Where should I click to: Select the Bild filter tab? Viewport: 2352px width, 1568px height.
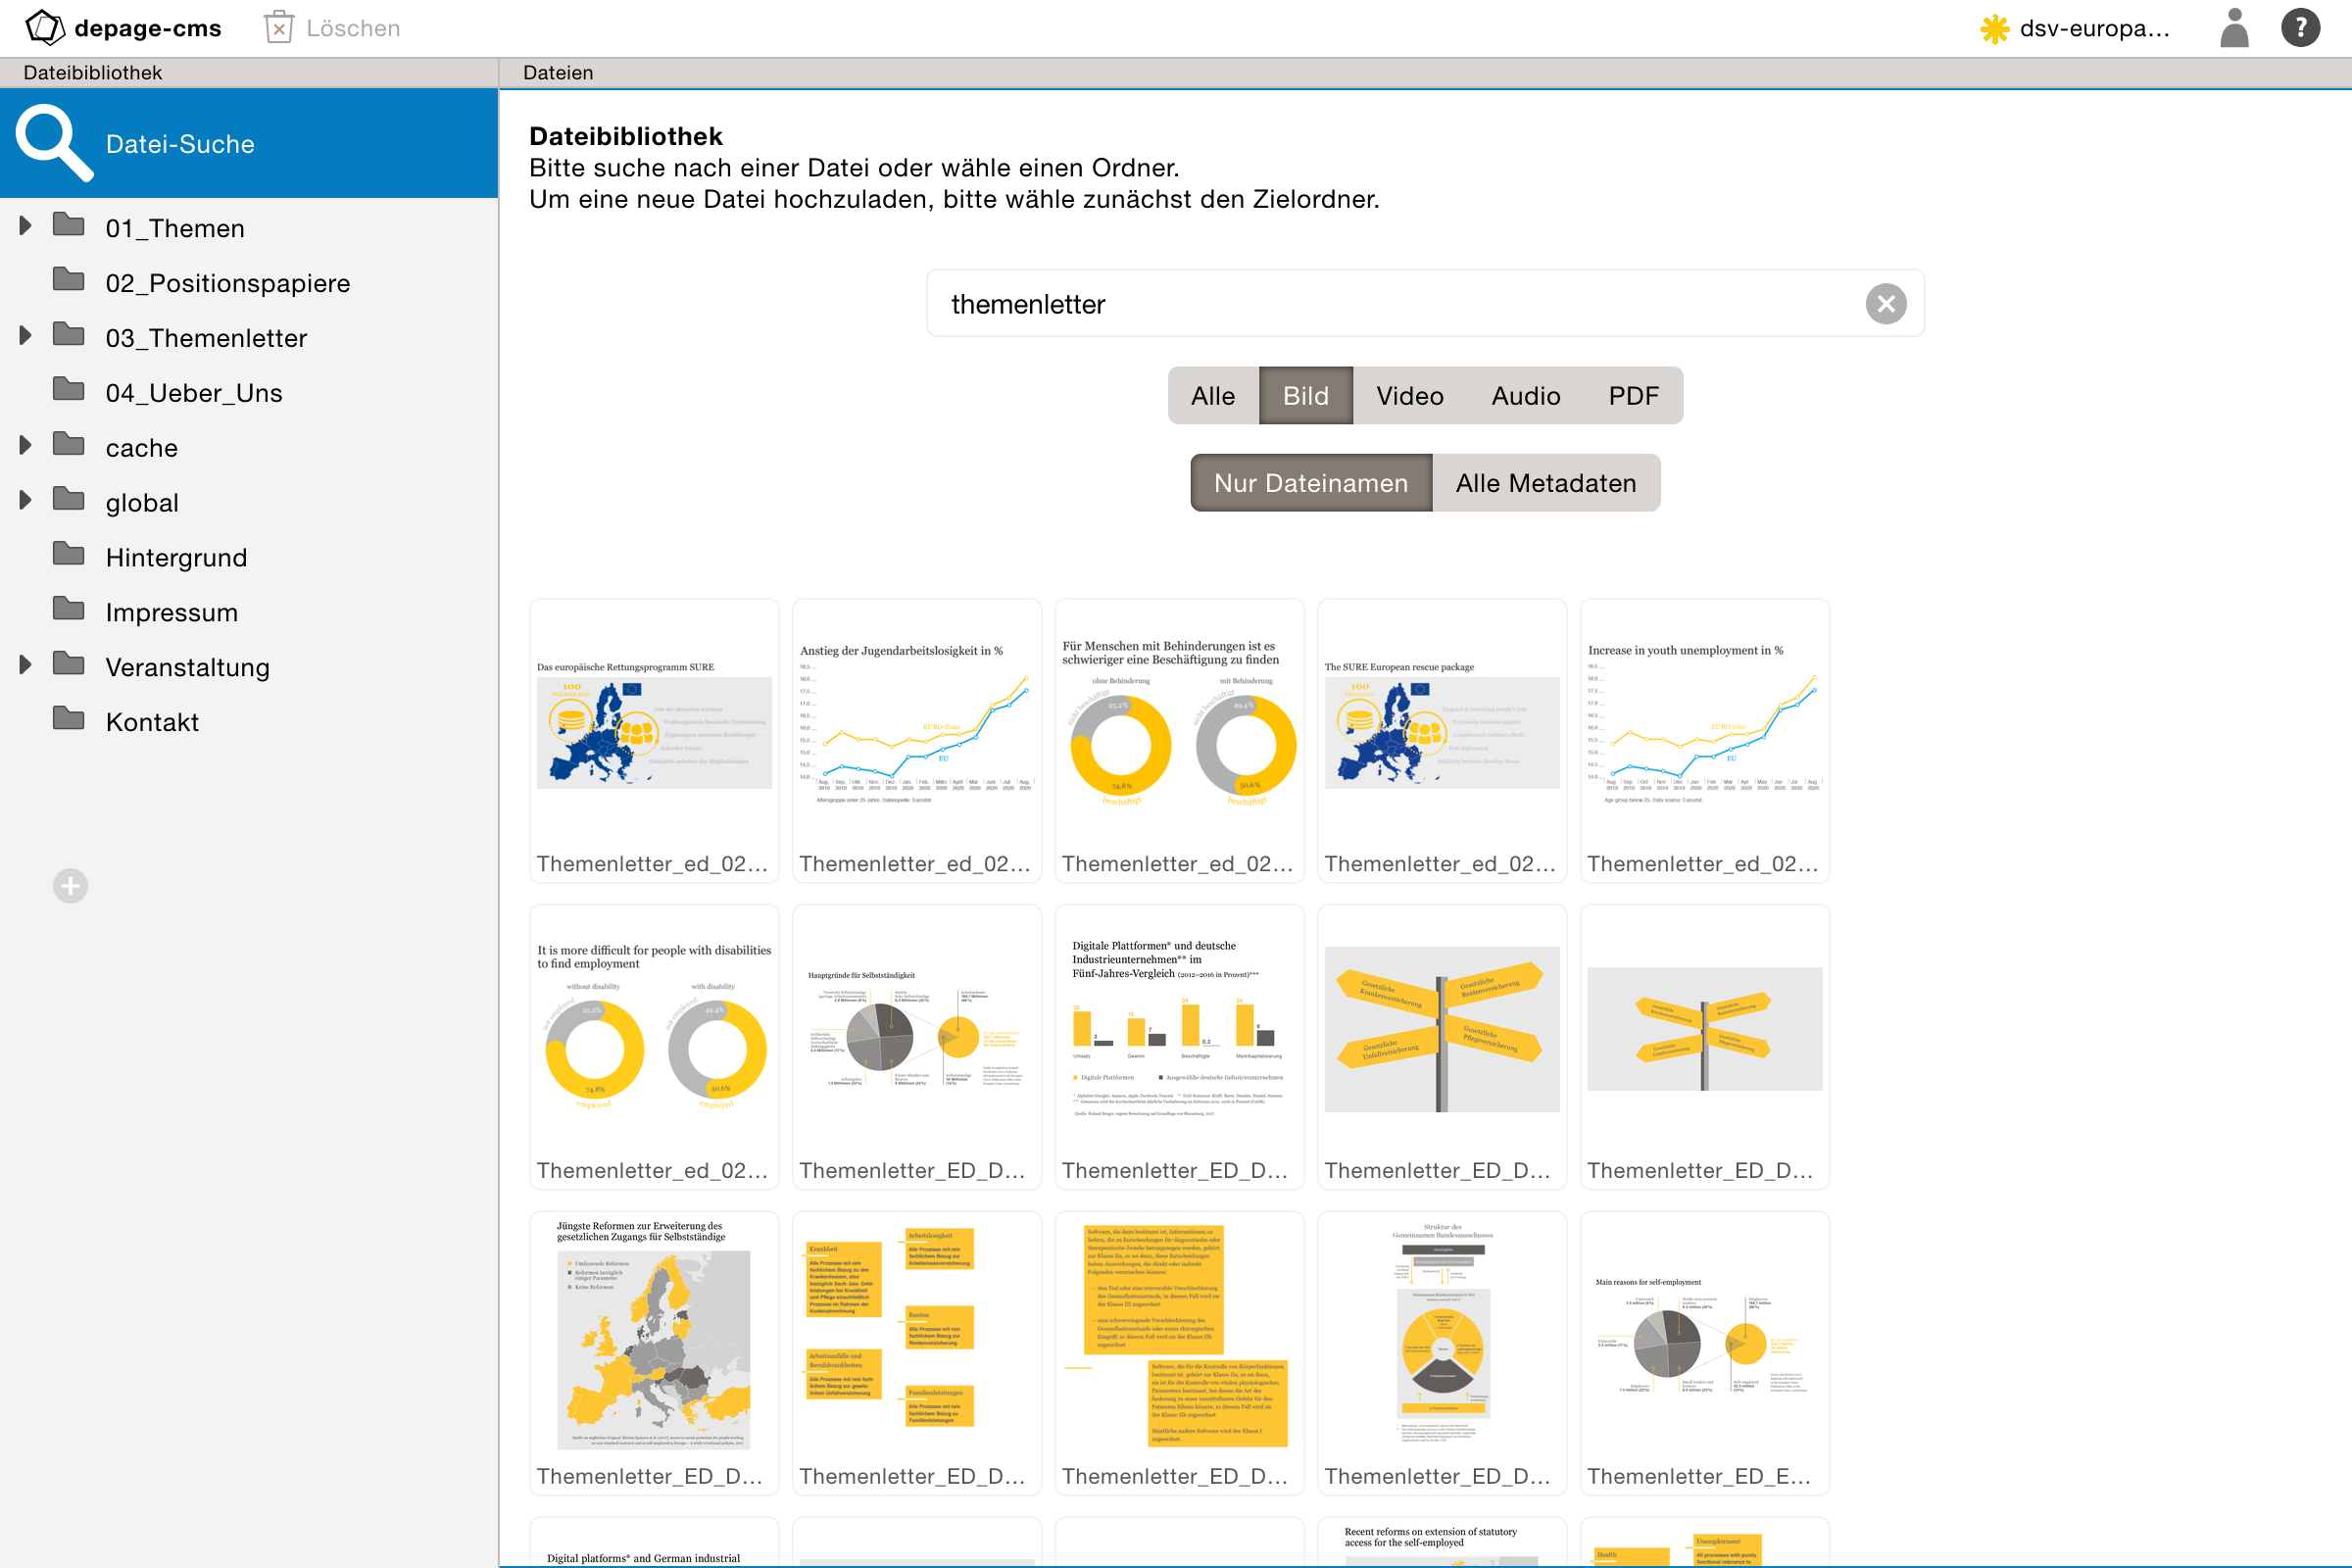pyautogui.click(x=1305, y=394)
